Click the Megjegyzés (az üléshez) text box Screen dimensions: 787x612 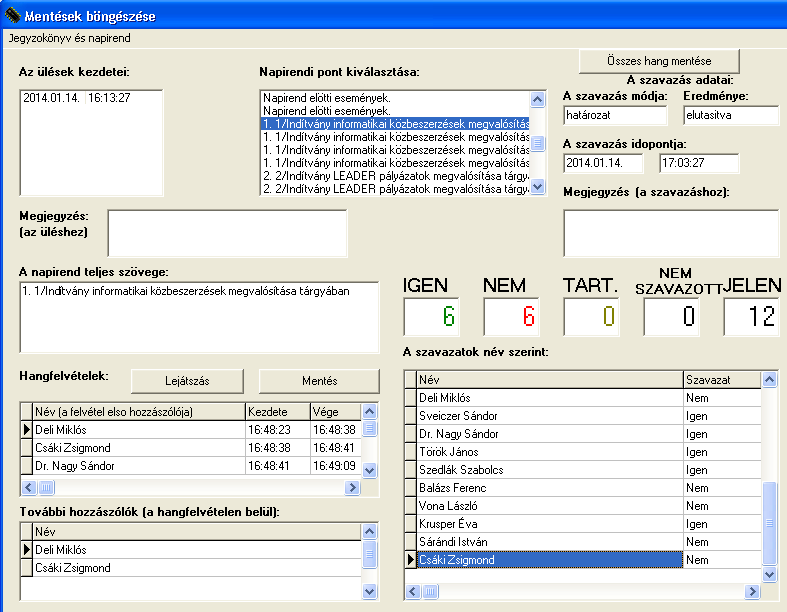click(x=227, y=233)
